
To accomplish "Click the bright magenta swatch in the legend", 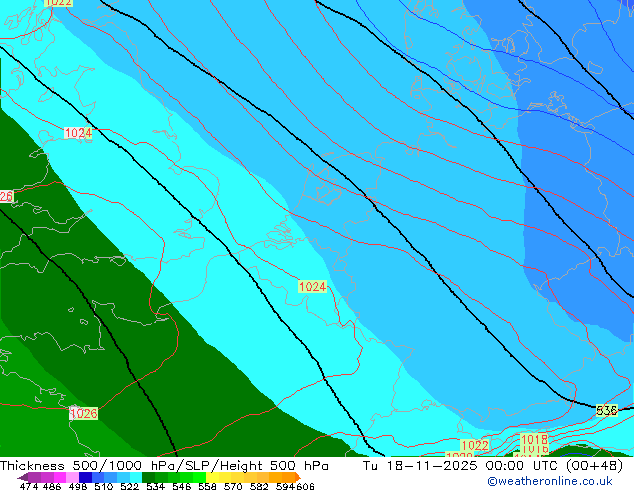I will pyautogui.click(x=59, y=477).
